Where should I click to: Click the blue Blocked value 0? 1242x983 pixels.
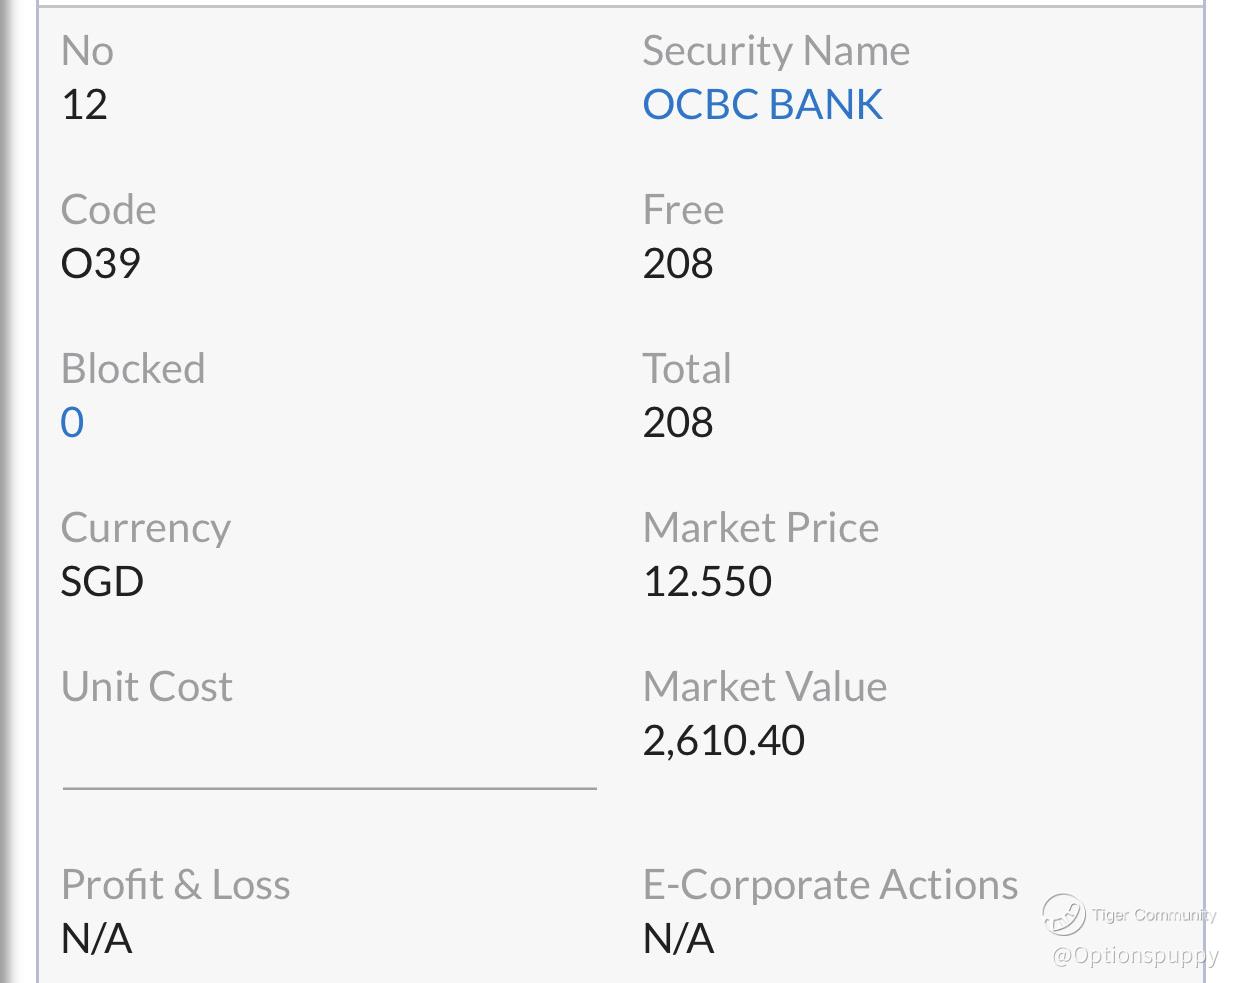pos(72,423)
